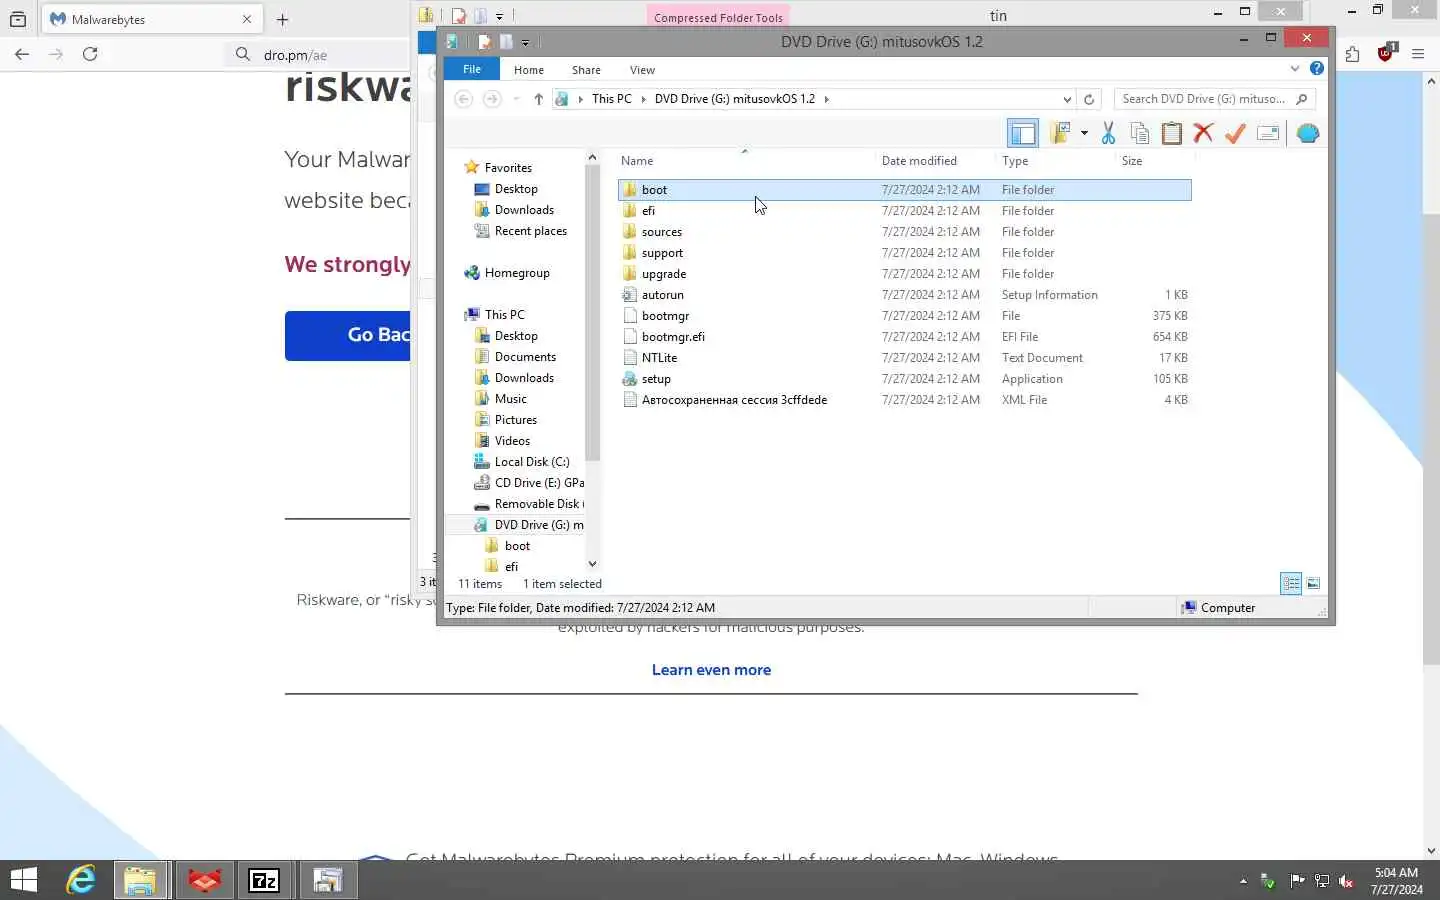Image resolution: width=1440 pixels, height=900 pixels.
Task: Select the efi folder in file list
Action: [905, 210]
